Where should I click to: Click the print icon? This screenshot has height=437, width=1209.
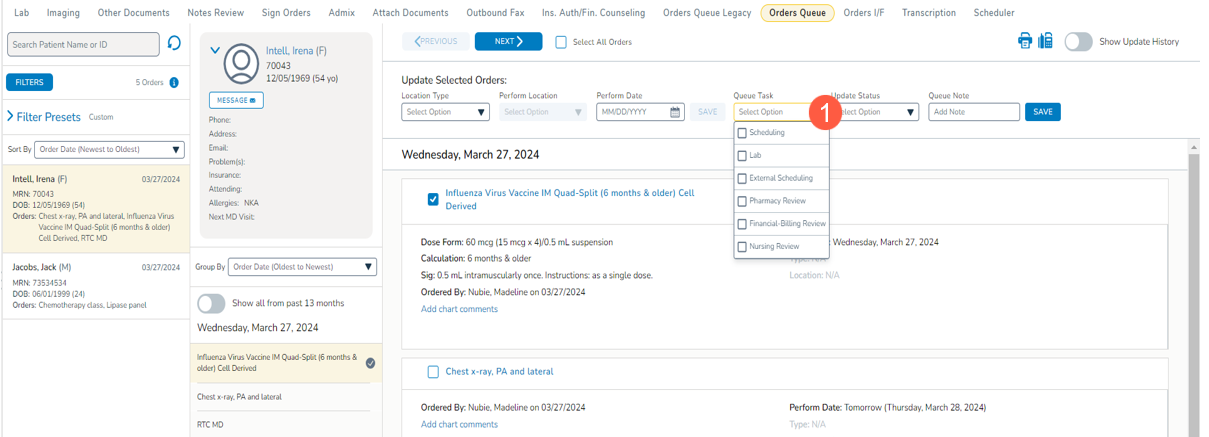(x=1024, y=41)
